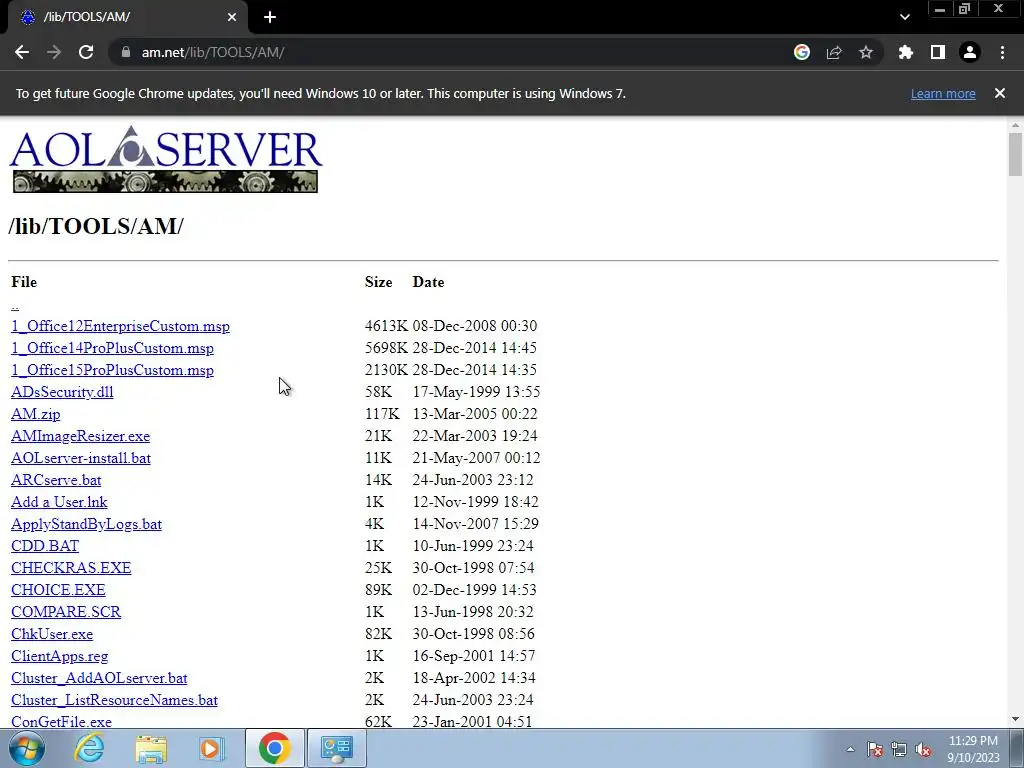Open Chrome three-dot menu
Viewport: 1024px width, 768px height.
(1002, 52)
